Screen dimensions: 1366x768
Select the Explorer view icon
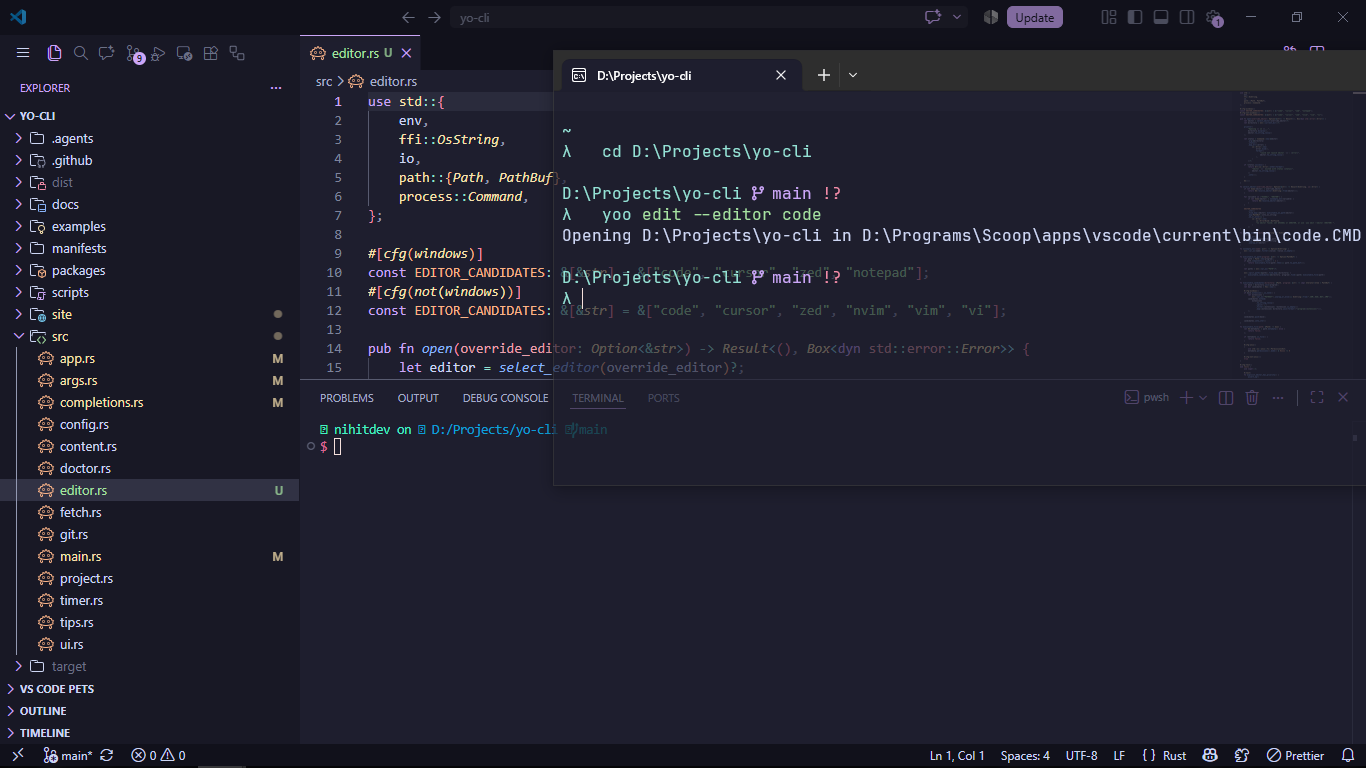tap(54, 53)
